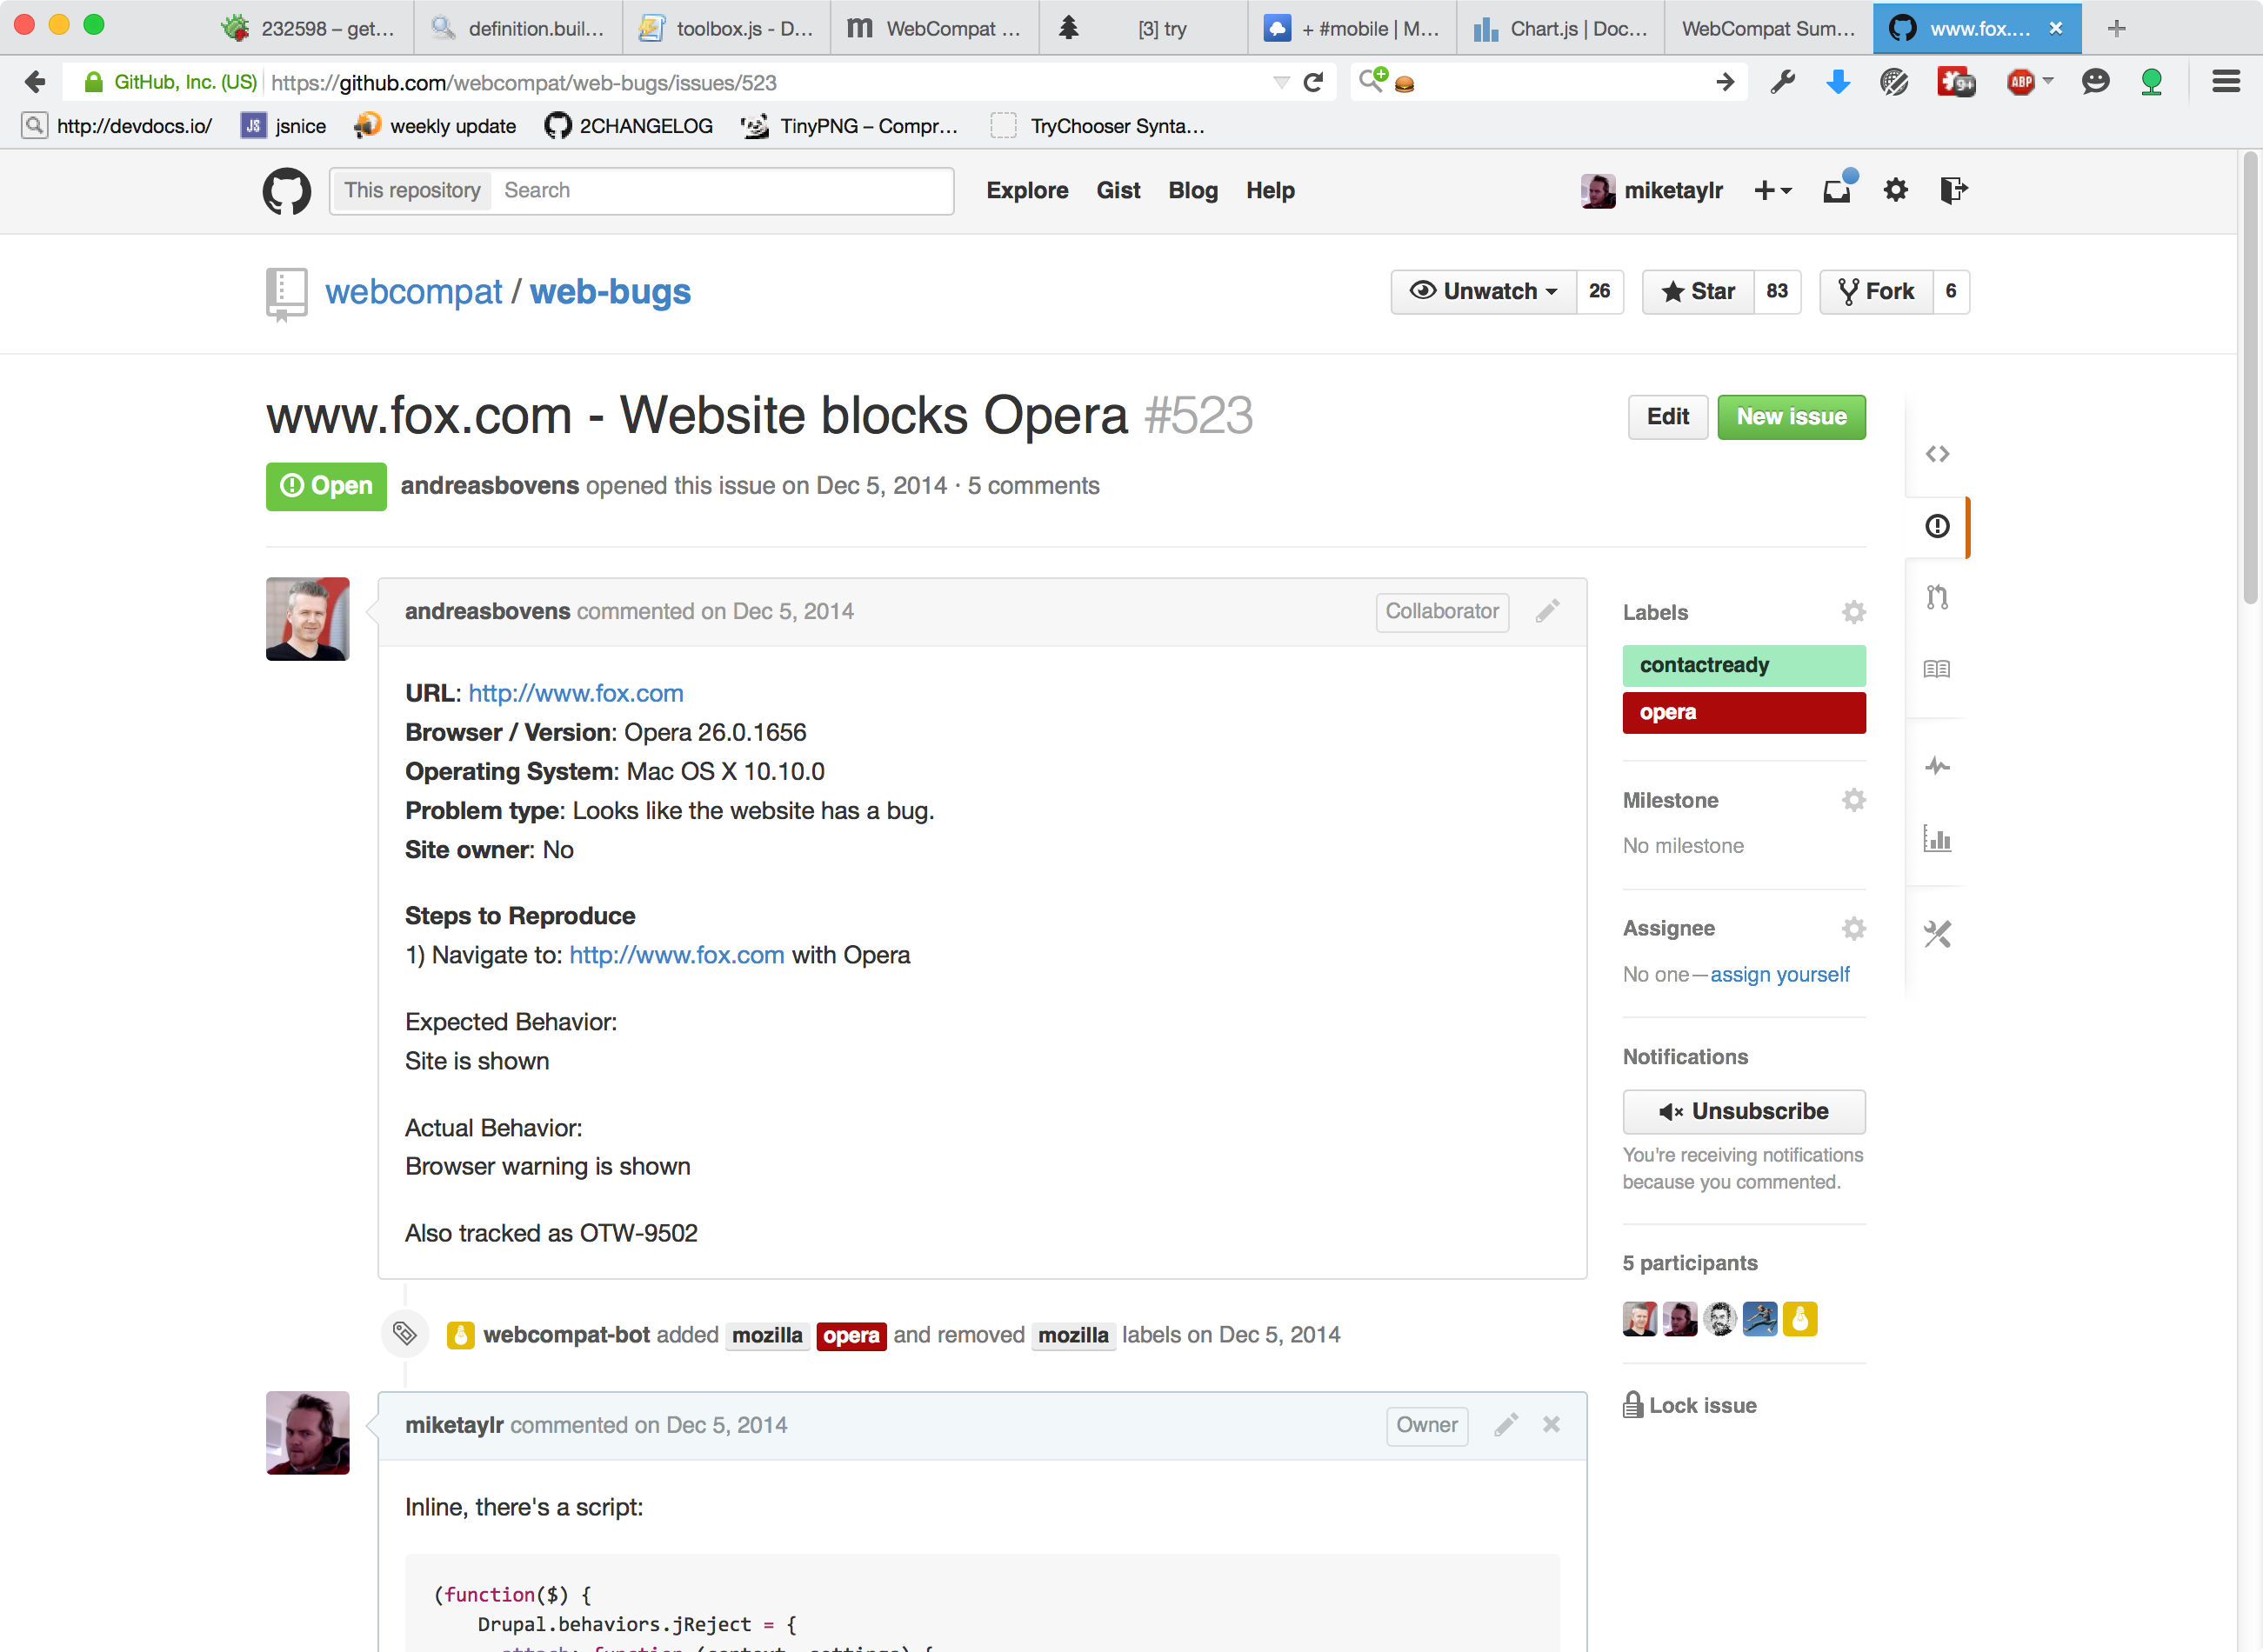Open the Pulse activity icon
The image size is (2263, 1652).
click(x=1937, y=766)
